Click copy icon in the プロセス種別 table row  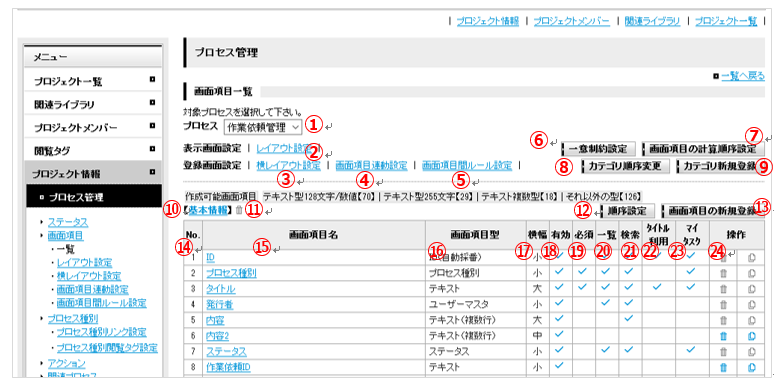tap(752, 272)
